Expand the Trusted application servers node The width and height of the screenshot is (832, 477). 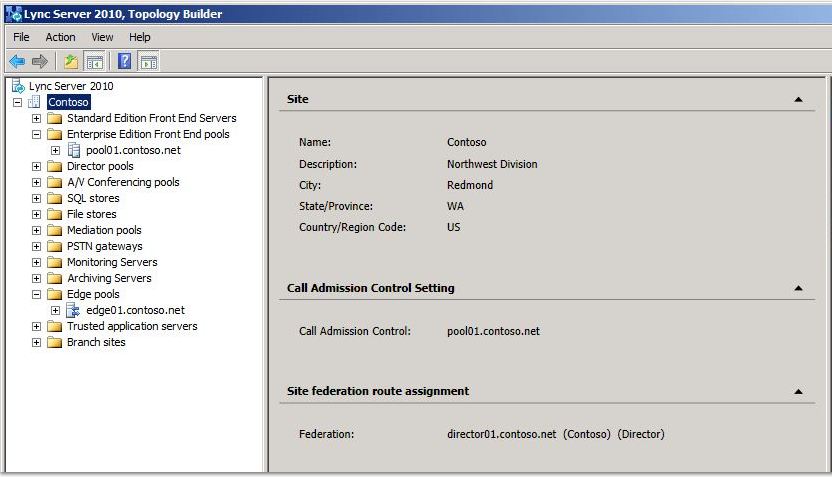[36, 326]
